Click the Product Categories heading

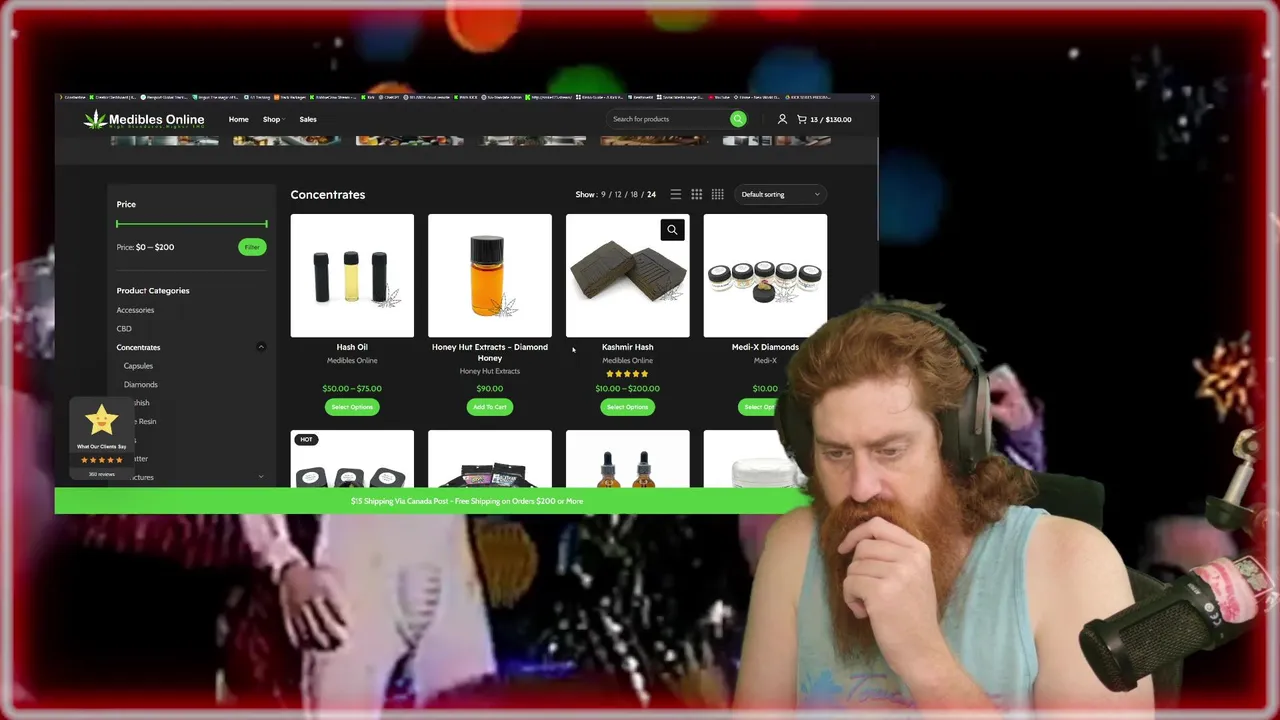click(x=153, y=291)
